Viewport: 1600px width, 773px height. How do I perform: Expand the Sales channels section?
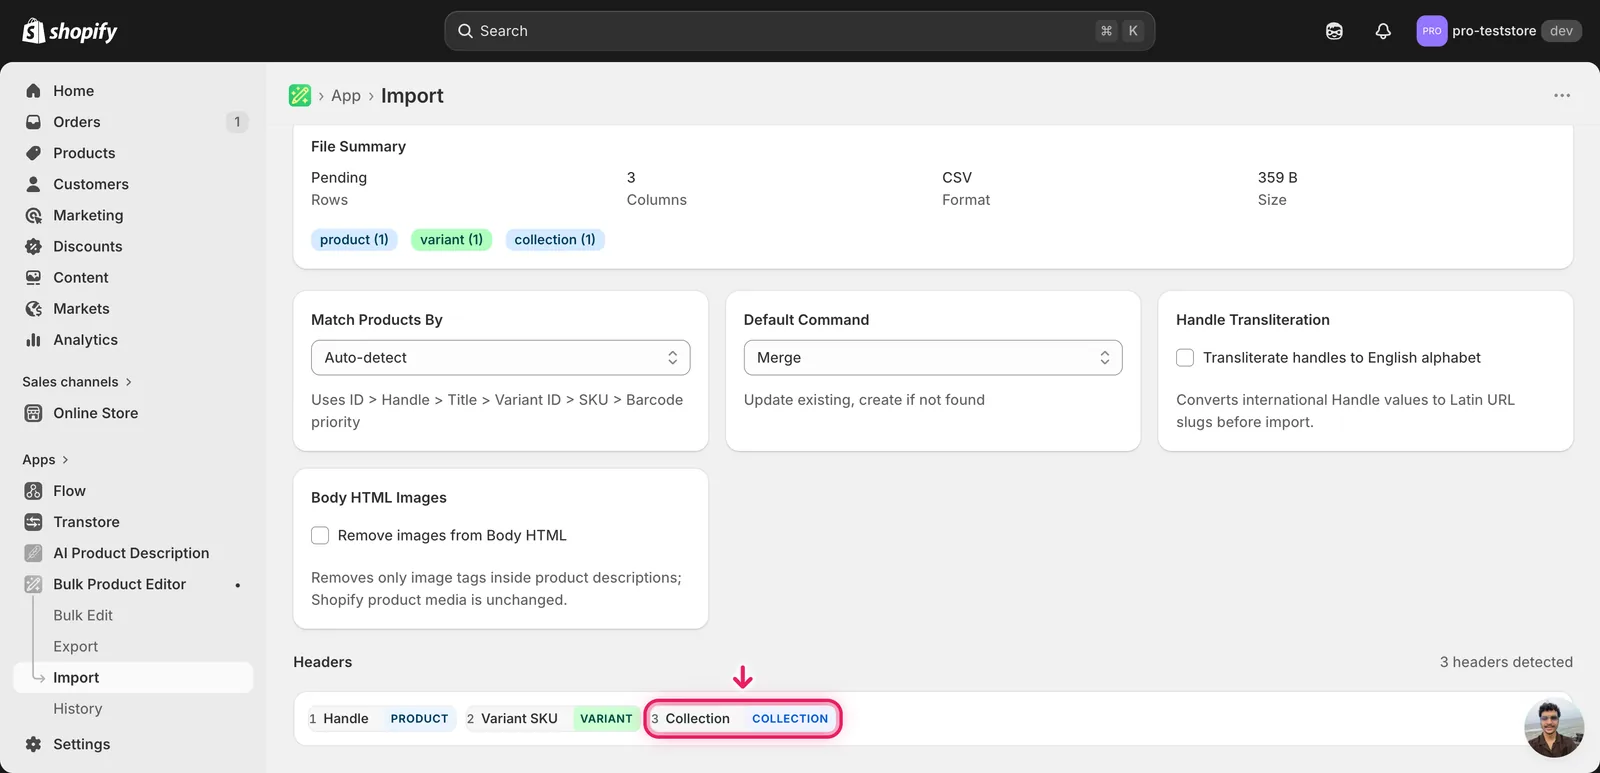[x=77, y=382]
